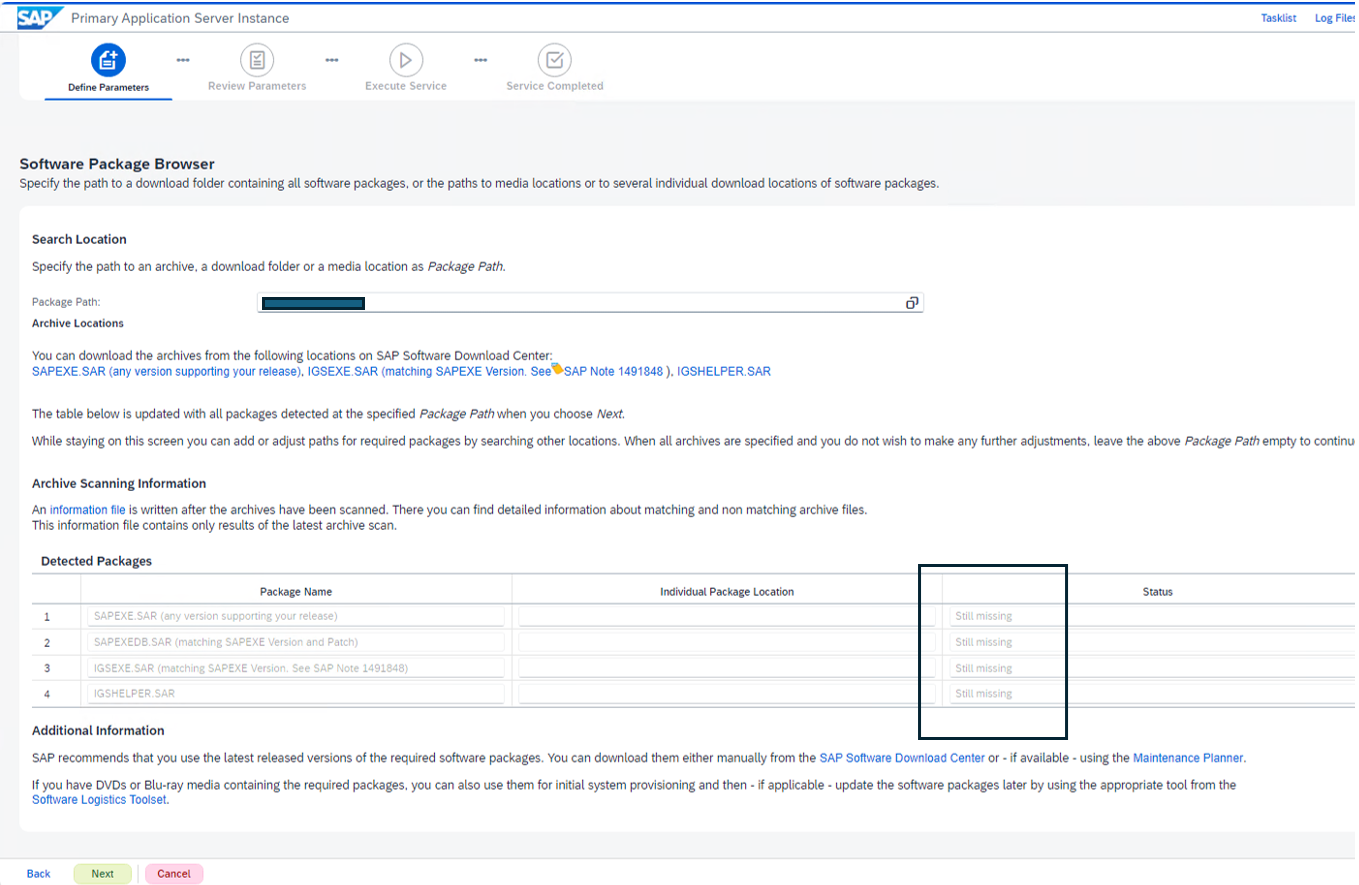Select row number 4 in Detected Packages

[48, 693]
